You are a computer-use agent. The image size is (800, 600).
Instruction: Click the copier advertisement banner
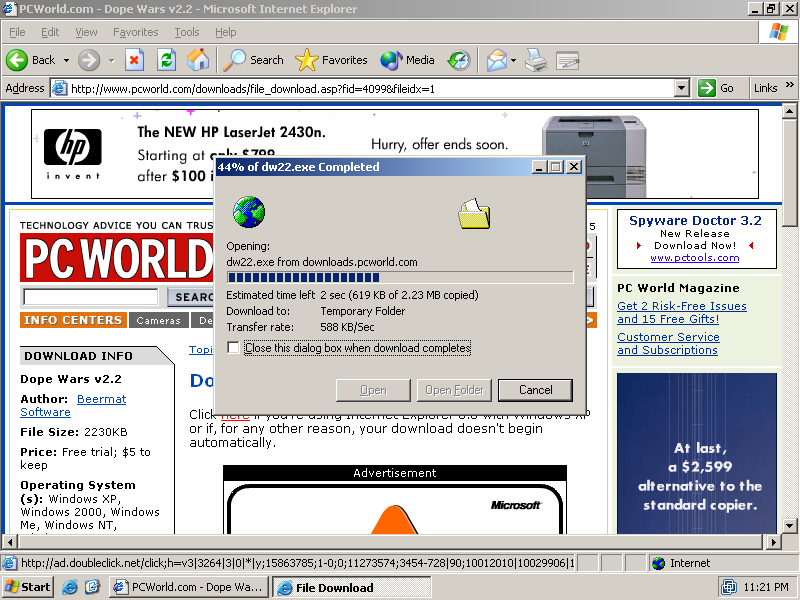pos(696,453)
